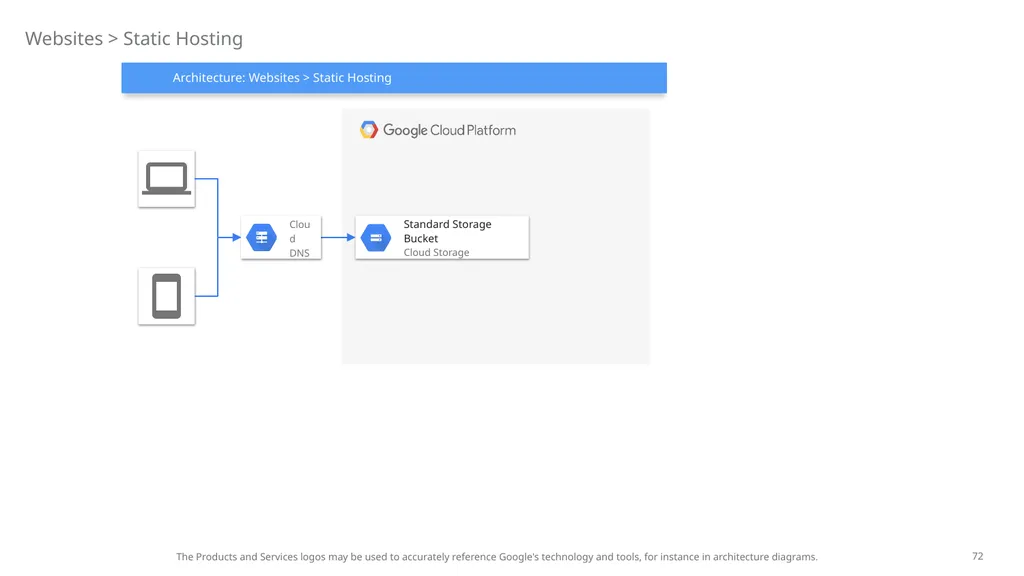Click the Google Cloud Platform logo
The height and width of the screenshot is (576, 1024).
coord(369,130)
